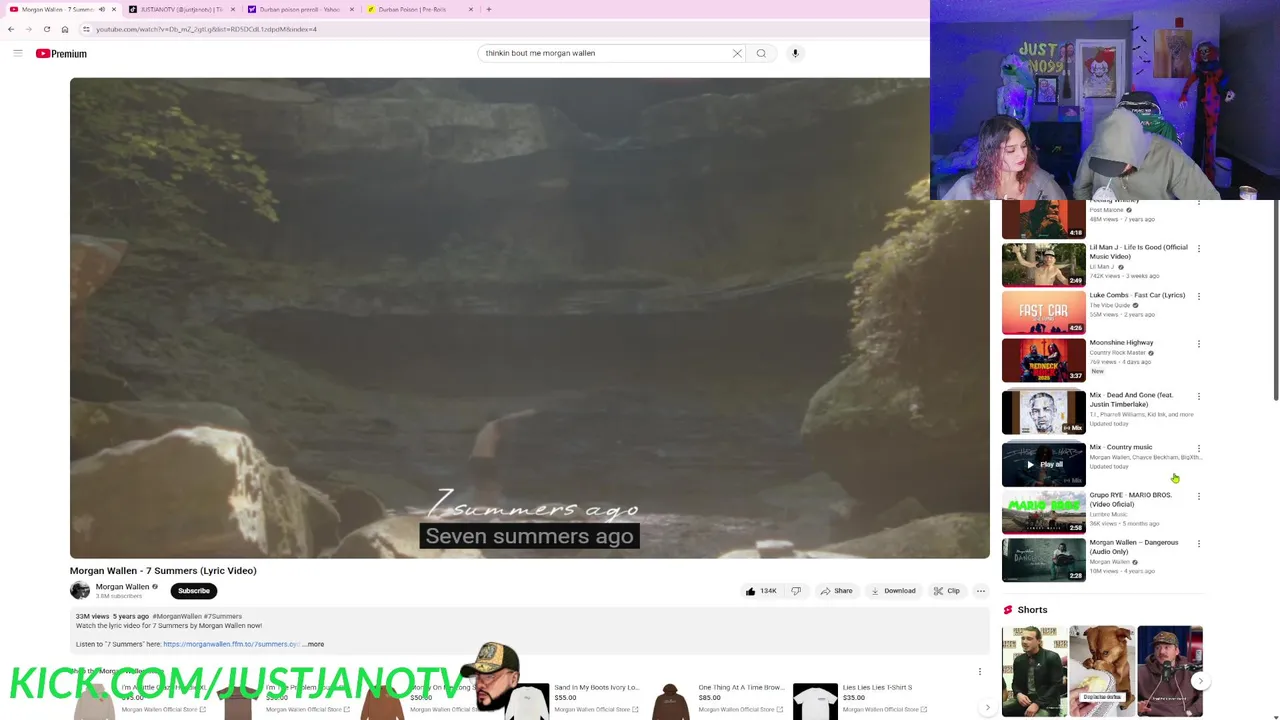Run search with magnifier icon
Viewport: 1280px width, 720px height.
click(761, 53)
